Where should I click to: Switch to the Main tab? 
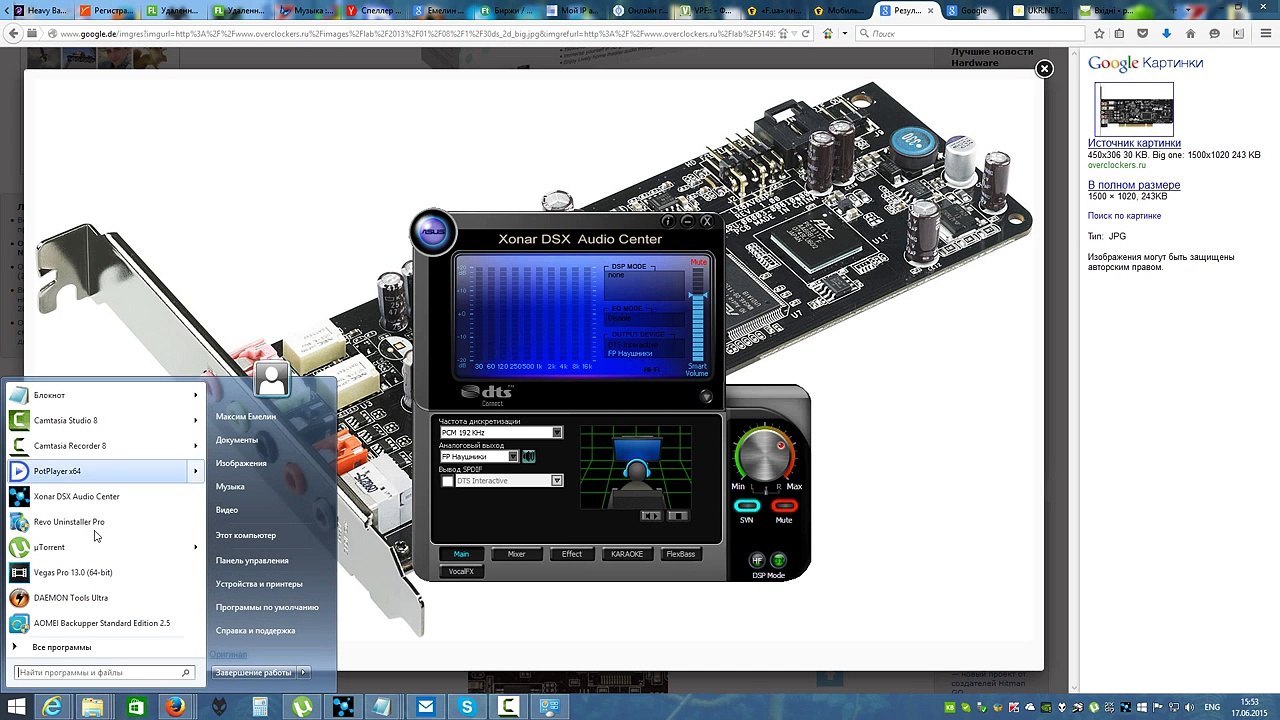pos(461,554)
